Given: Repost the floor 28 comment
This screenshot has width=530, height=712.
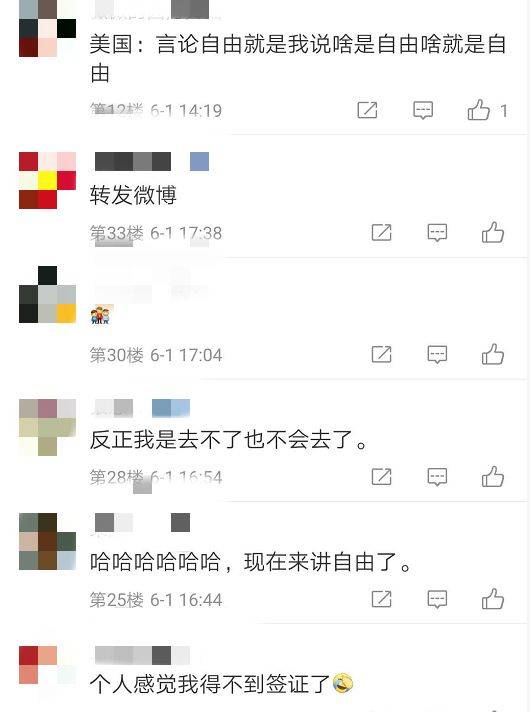Looking at the screenshot, I should 381,477.
